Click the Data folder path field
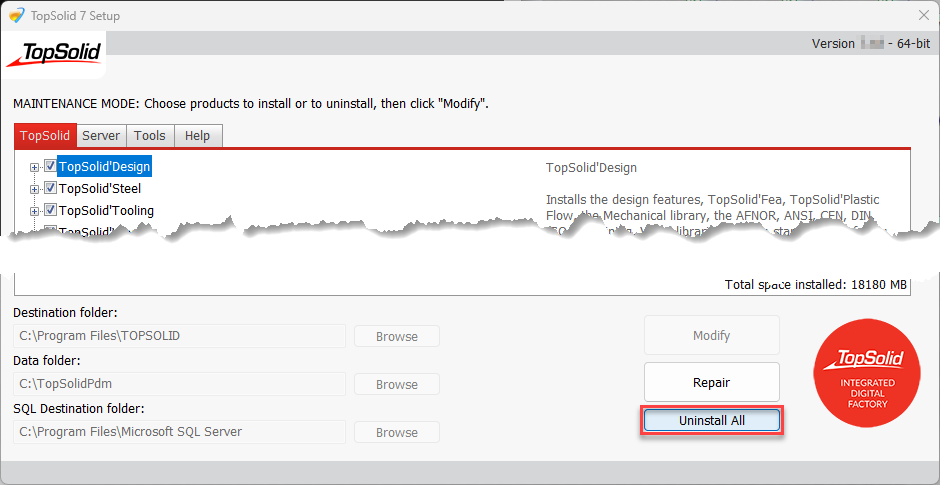The height and width of the screenshot is (485, 940). 179,384
